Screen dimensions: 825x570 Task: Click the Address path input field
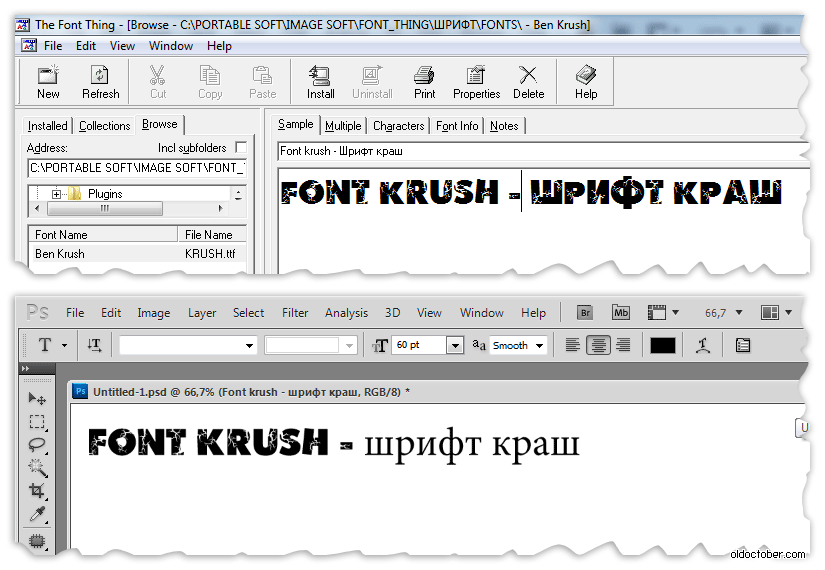137,168
